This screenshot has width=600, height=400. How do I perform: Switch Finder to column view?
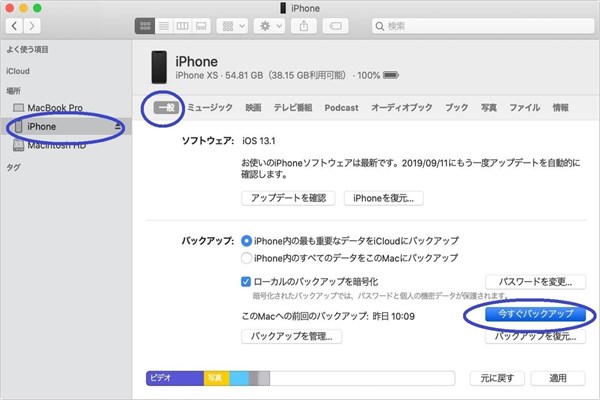point(182,26)
